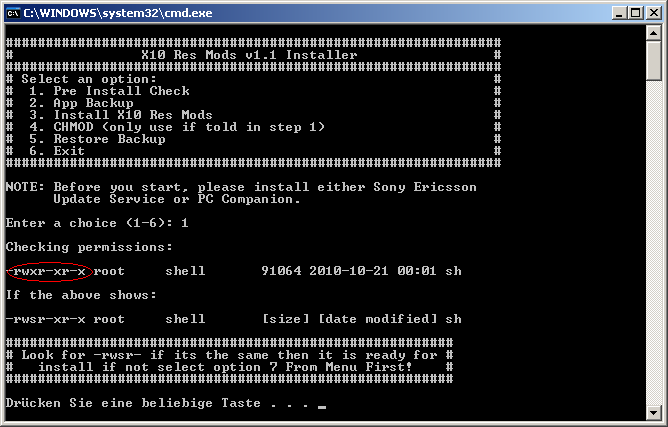Open the cmd.exe system menu icon

pyautogui.click(x=13, y=13)
